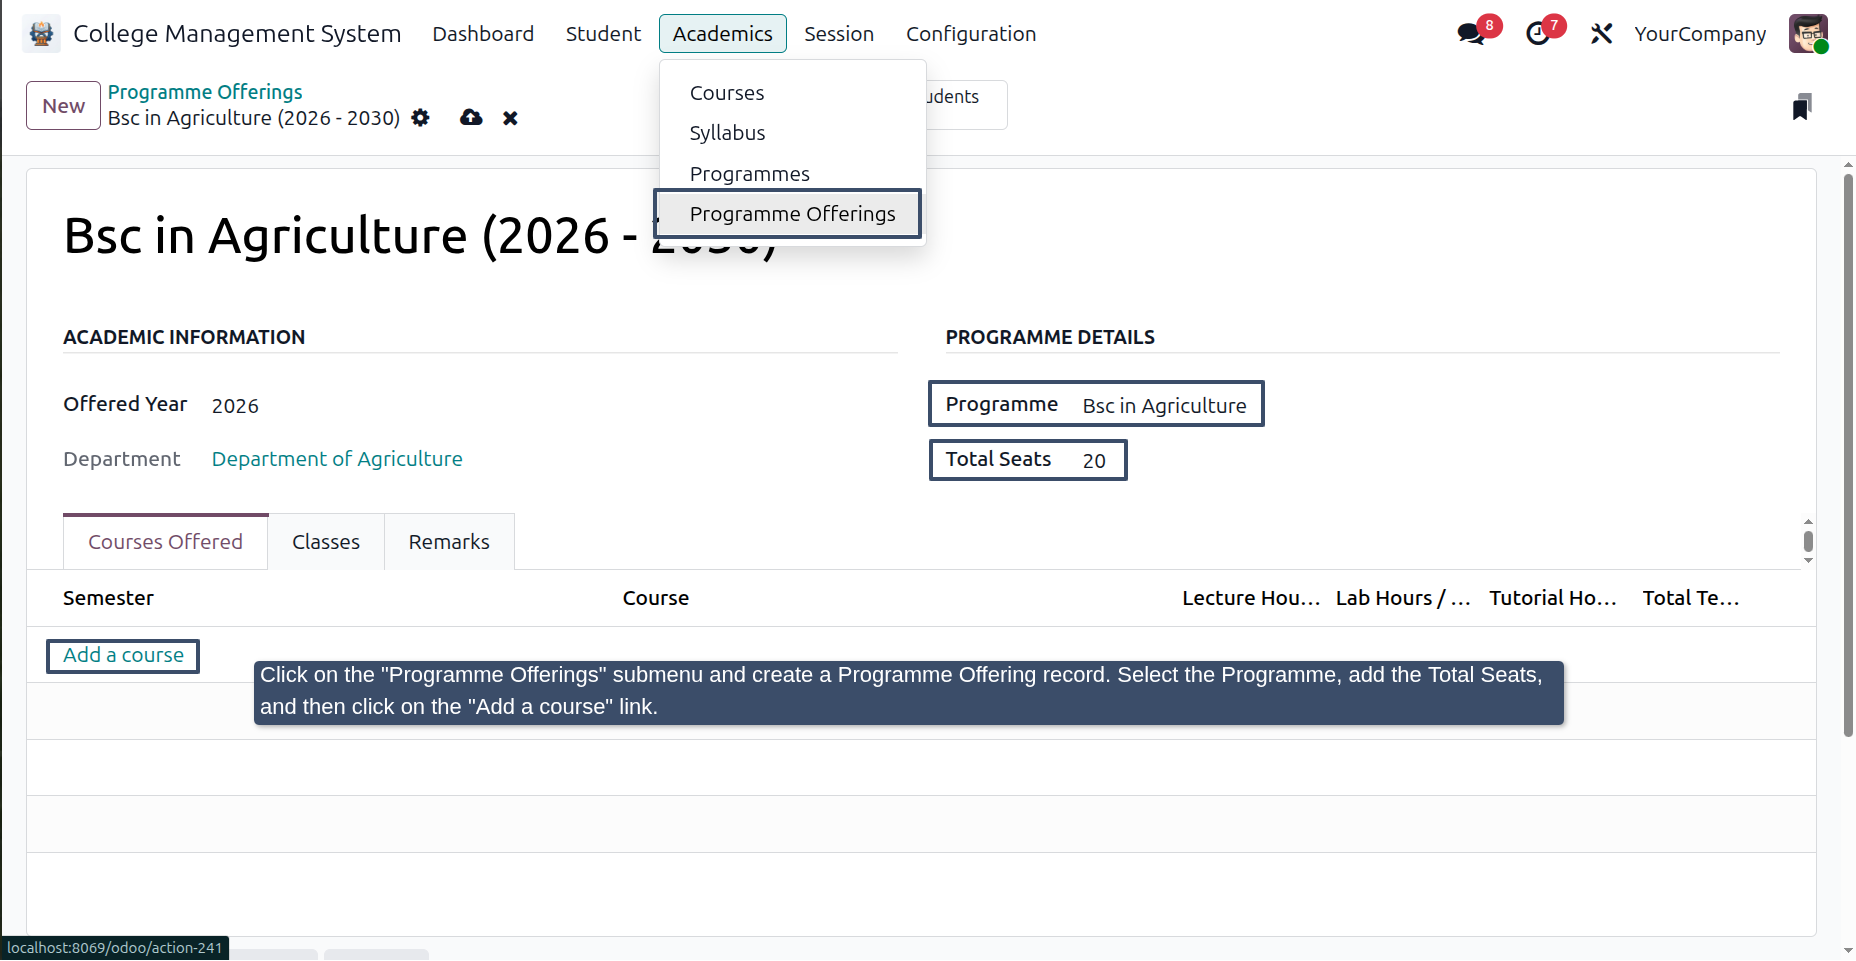
Task: Follow the Programme Offerings breadcrumb link
Action: click(x=205, y=92)
